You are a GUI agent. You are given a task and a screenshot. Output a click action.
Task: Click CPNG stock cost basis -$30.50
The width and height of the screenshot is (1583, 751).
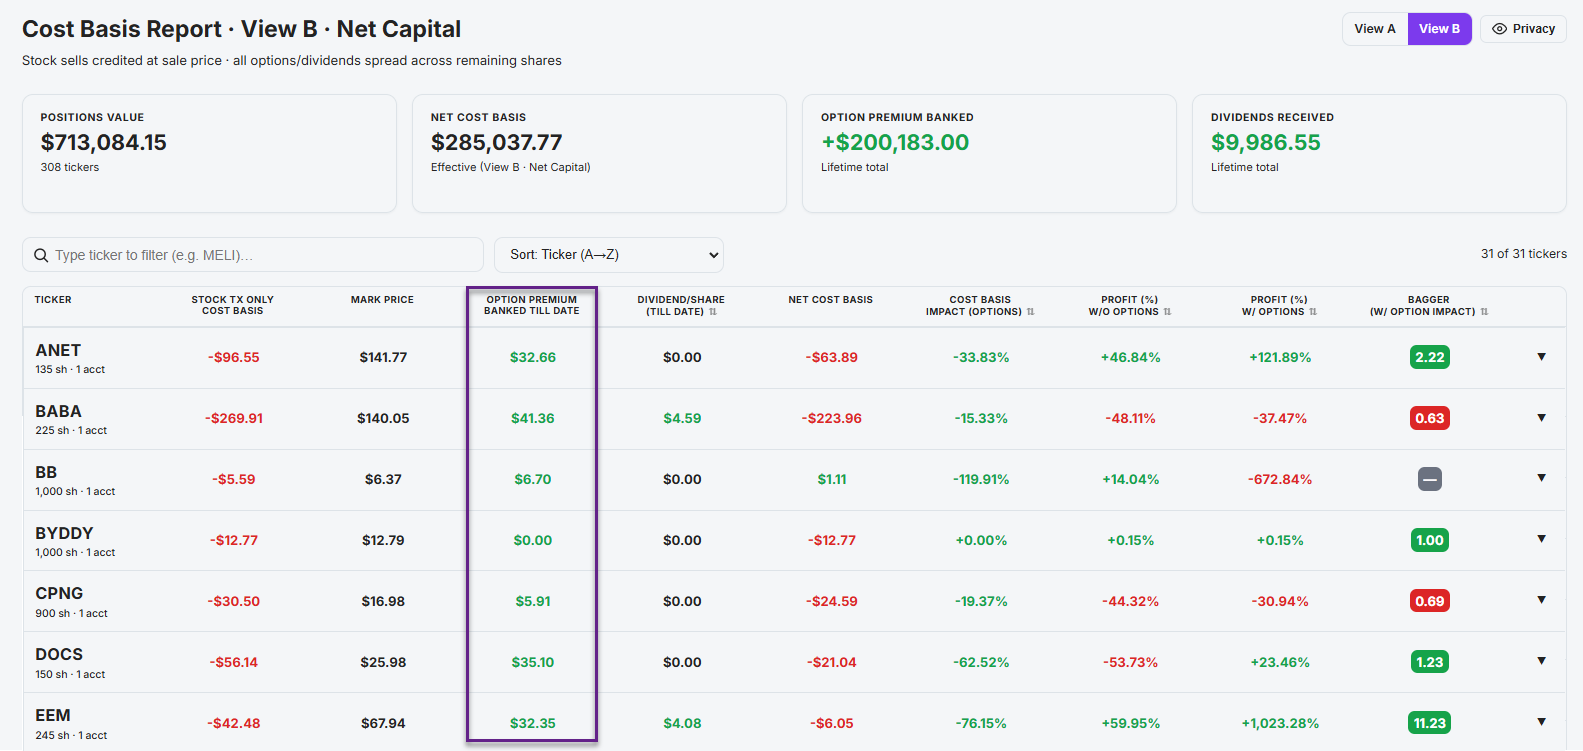pyautogui.click(x=234, y=601)
